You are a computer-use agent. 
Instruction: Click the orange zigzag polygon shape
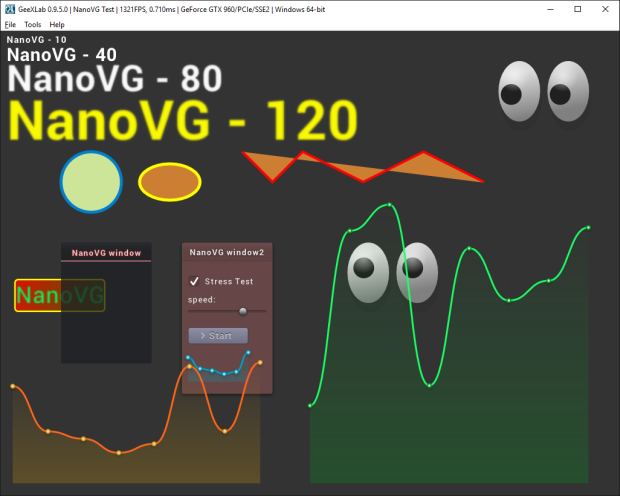pyautogui.click(x=363, y=167)
